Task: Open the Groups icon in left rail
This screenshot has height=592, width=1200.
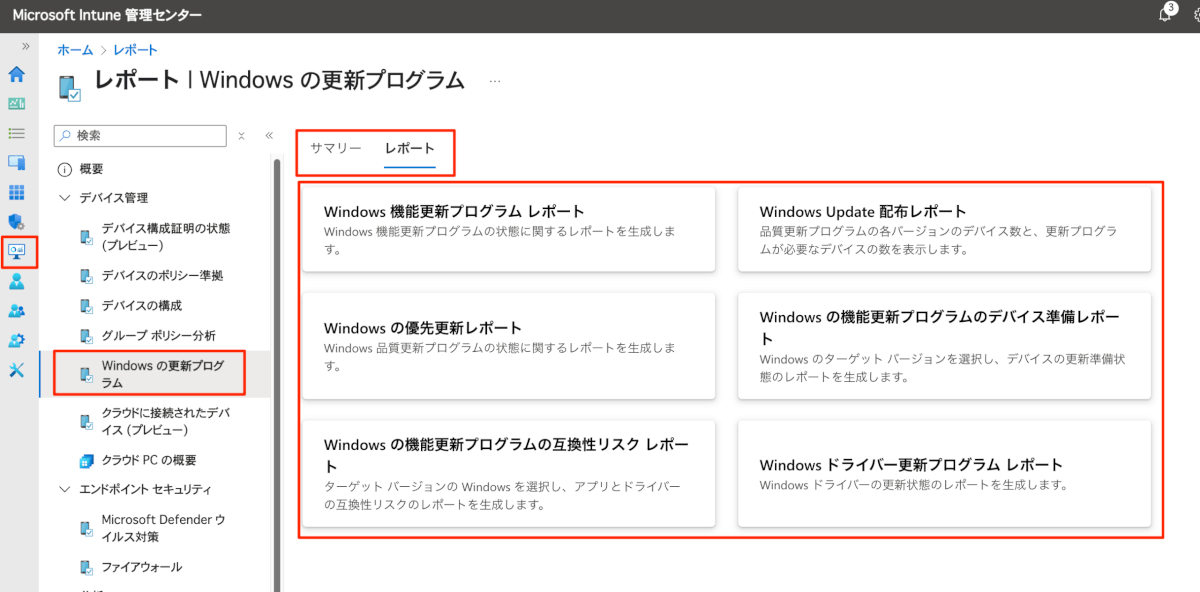Action: click(16, 311)
